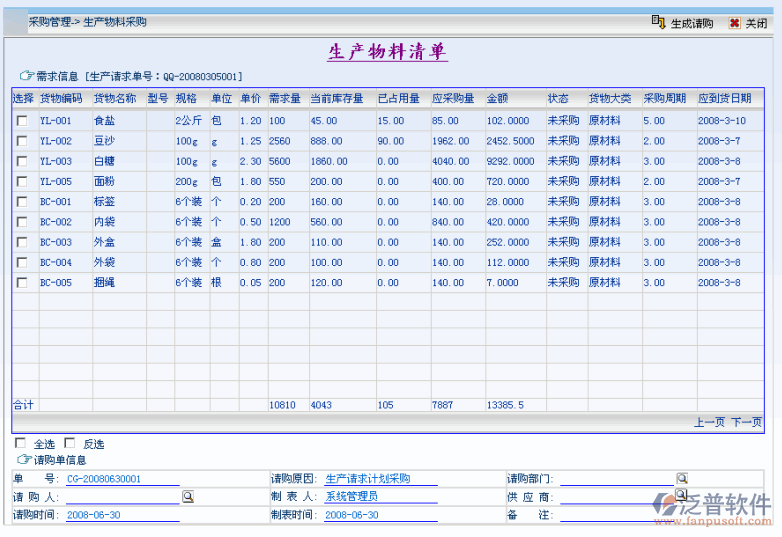Click the hand icon beside 需求信息
This screenshot has width=782, height=537.
point(26,75)
